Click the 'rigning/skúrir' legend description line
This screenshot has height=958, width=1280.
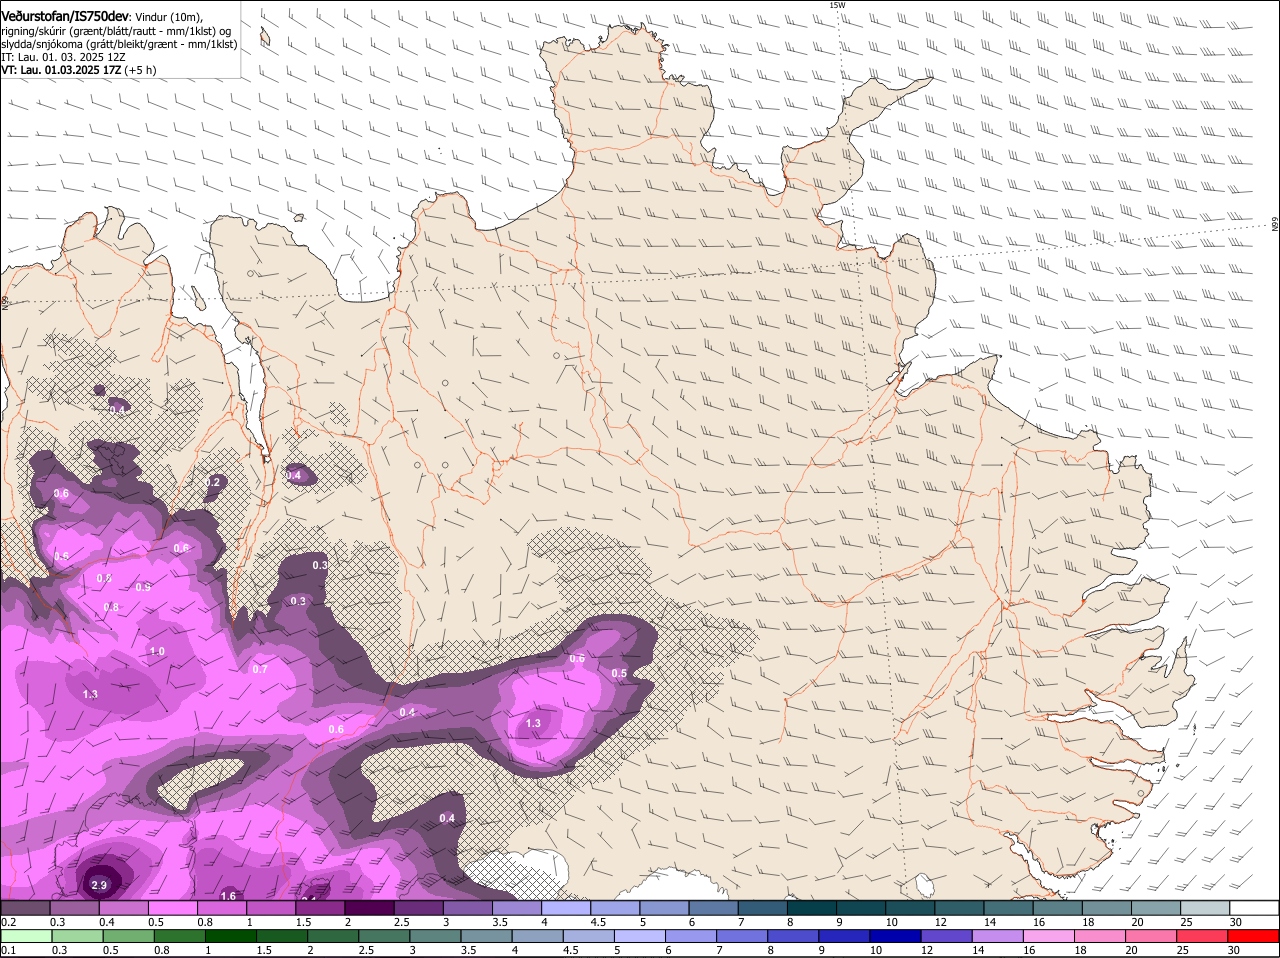117,31
